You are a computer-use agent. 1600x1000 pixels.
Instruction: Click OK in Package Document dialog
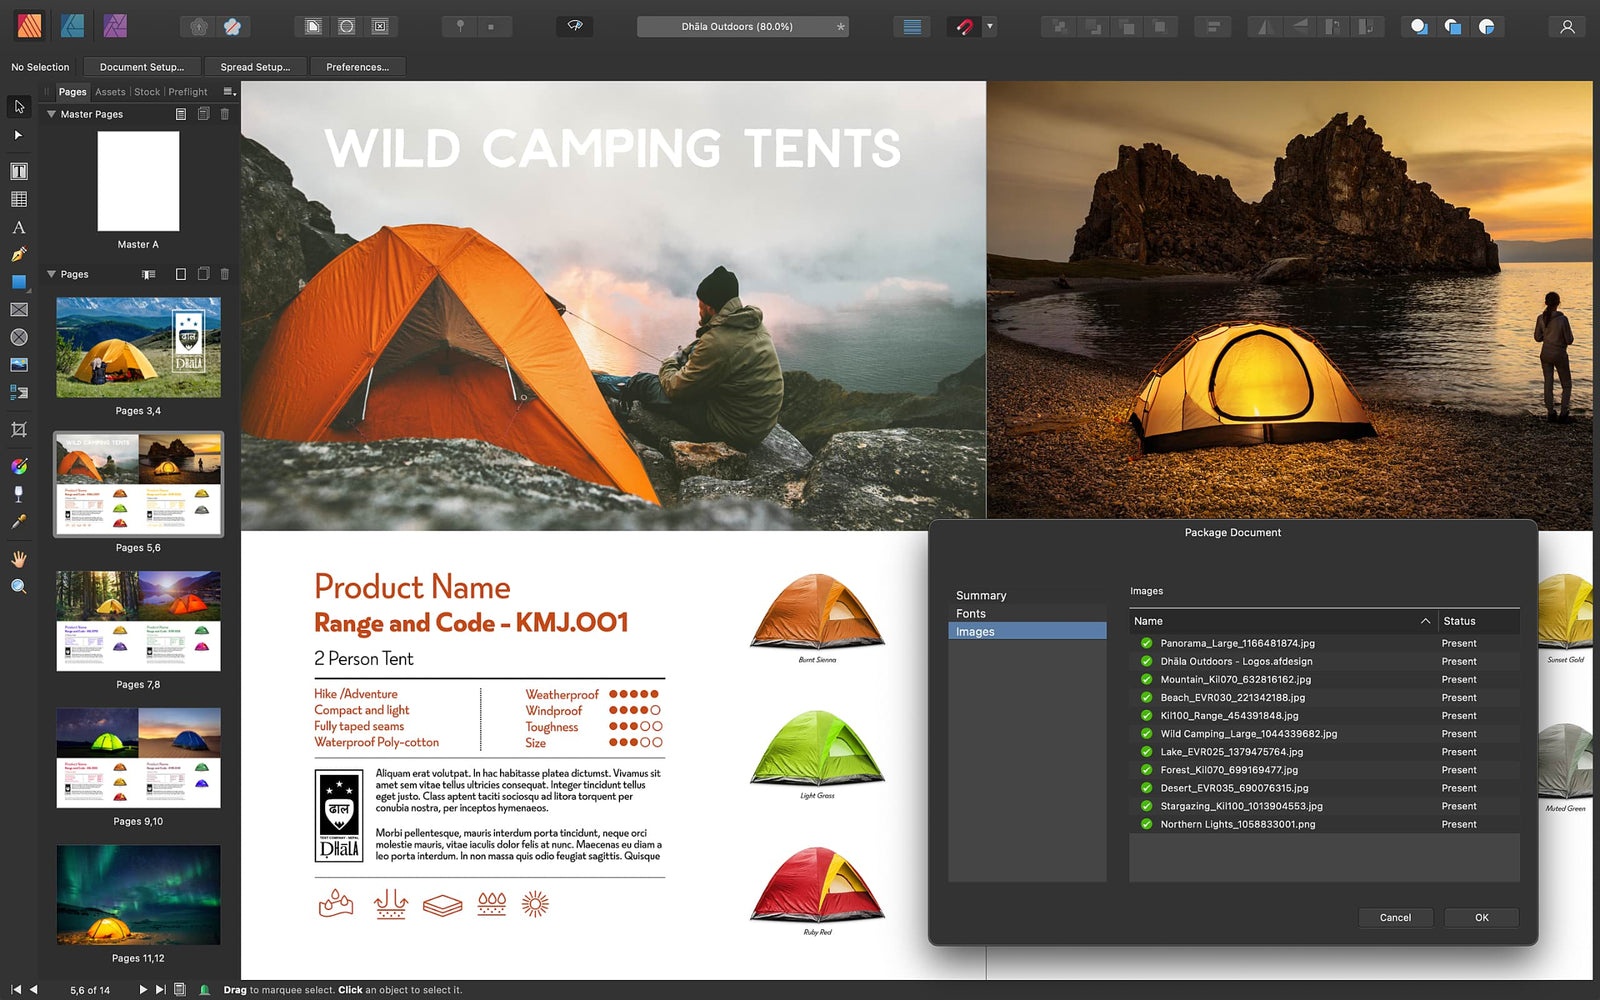(x=1481, y=918)
